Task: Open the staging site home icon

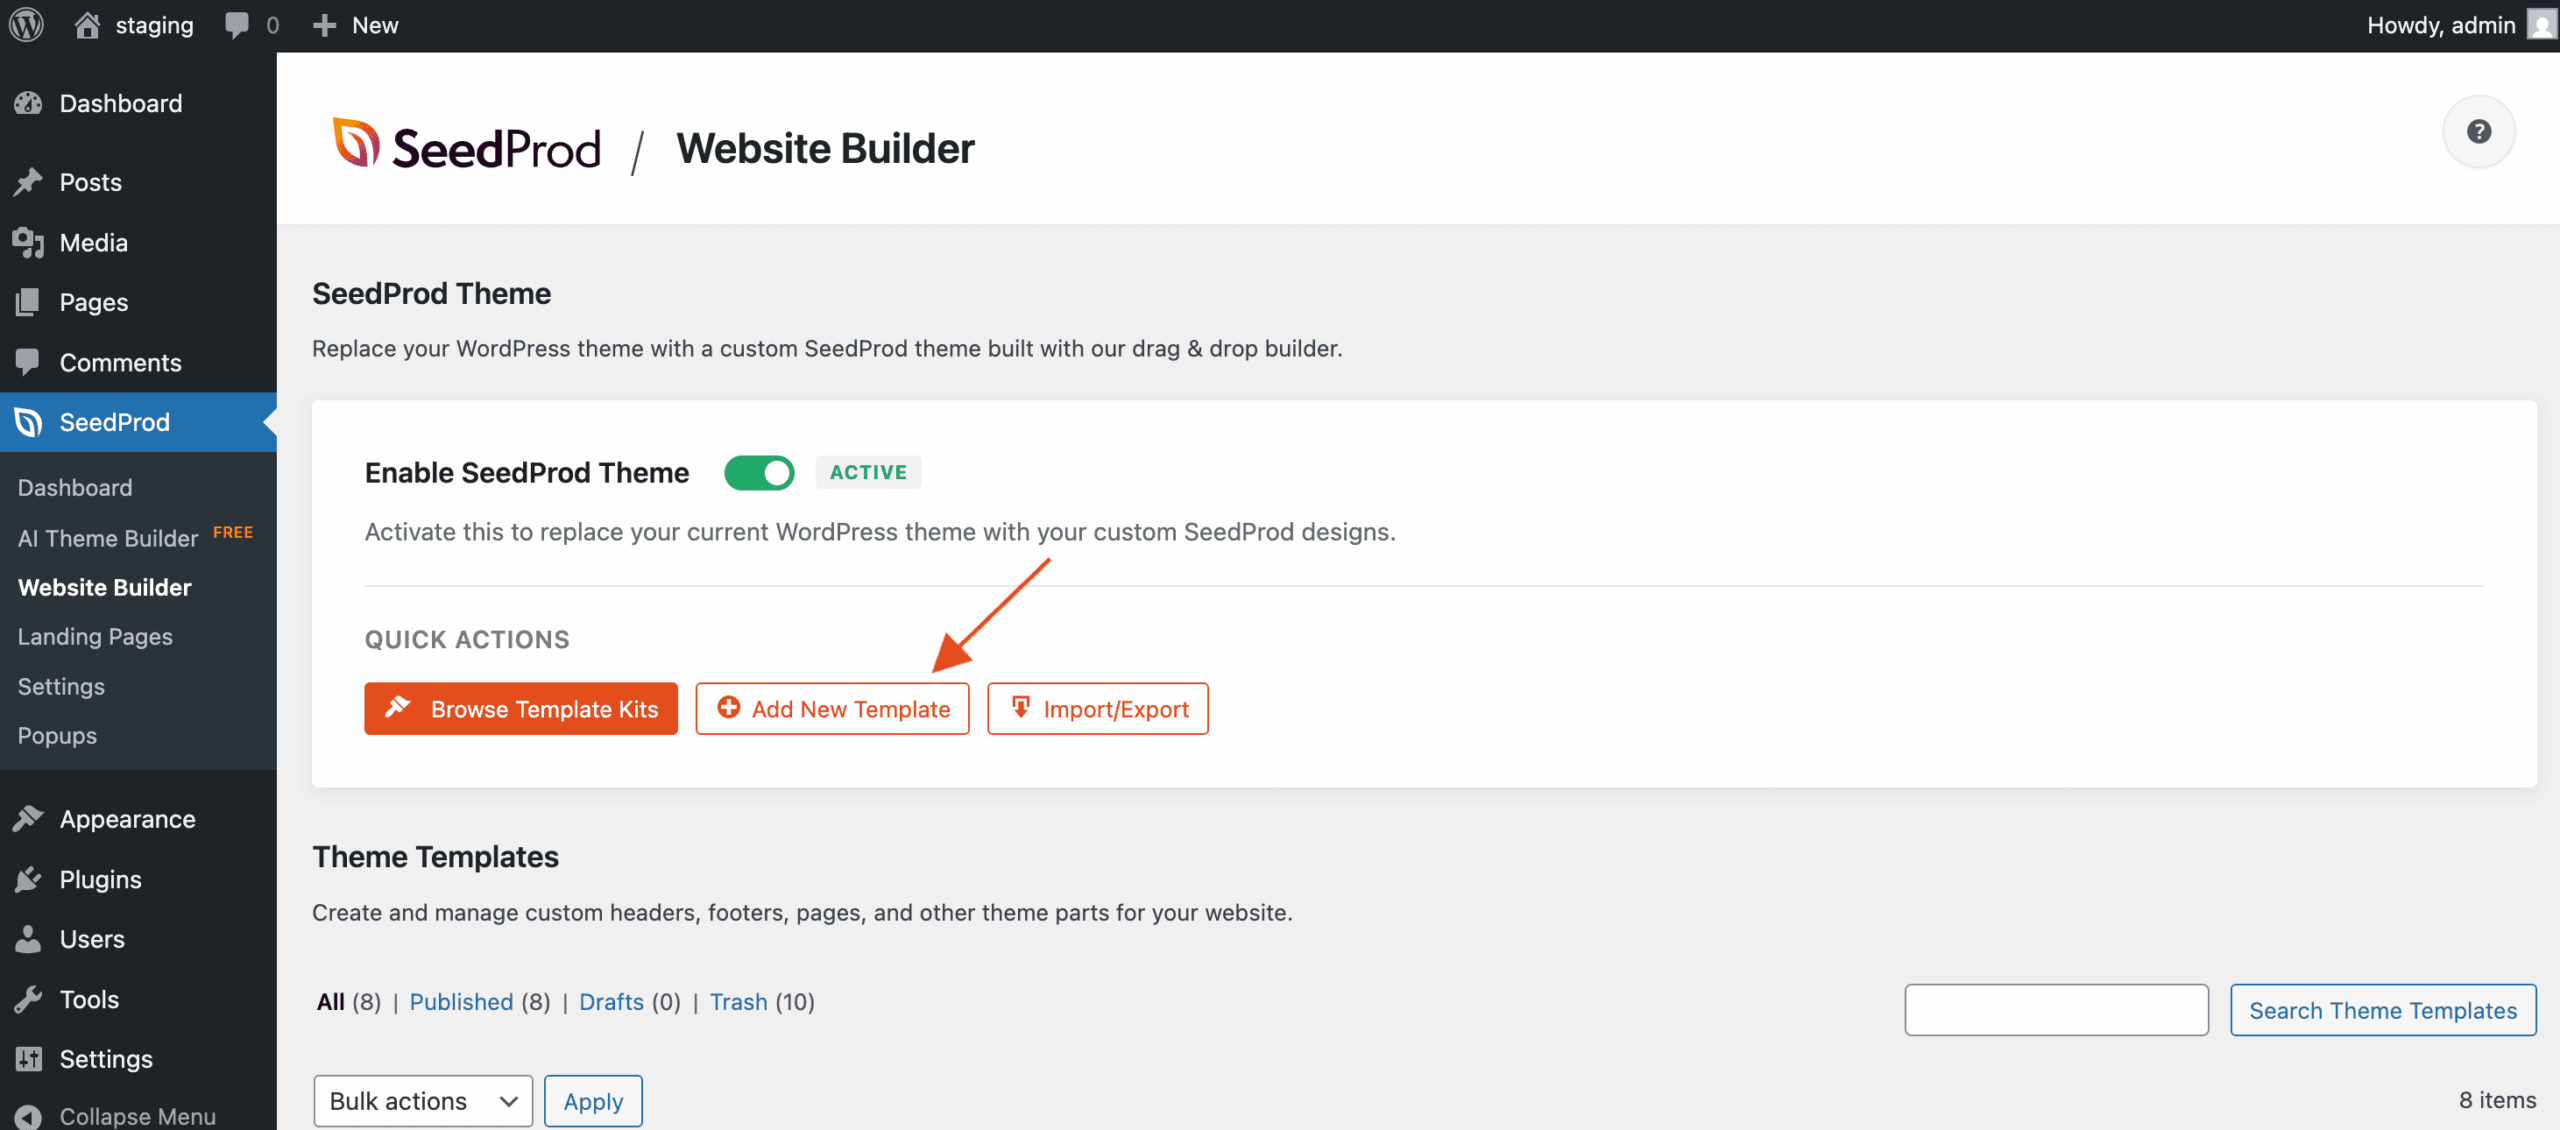Action: 88,25
